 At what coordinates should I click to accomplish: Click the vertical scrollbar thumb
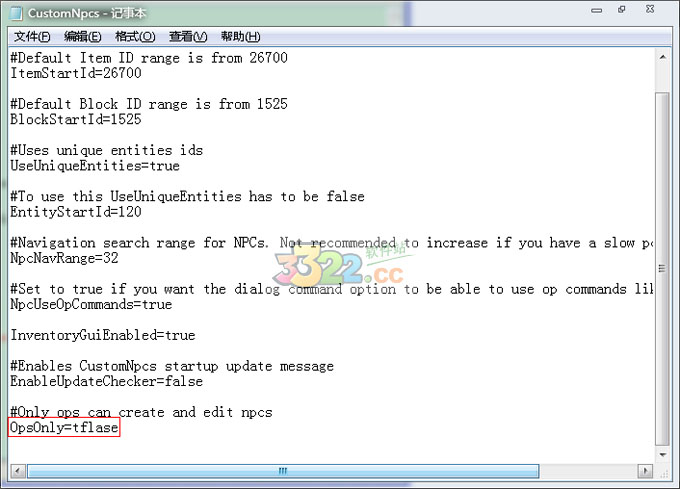click(x=662, y=269)
